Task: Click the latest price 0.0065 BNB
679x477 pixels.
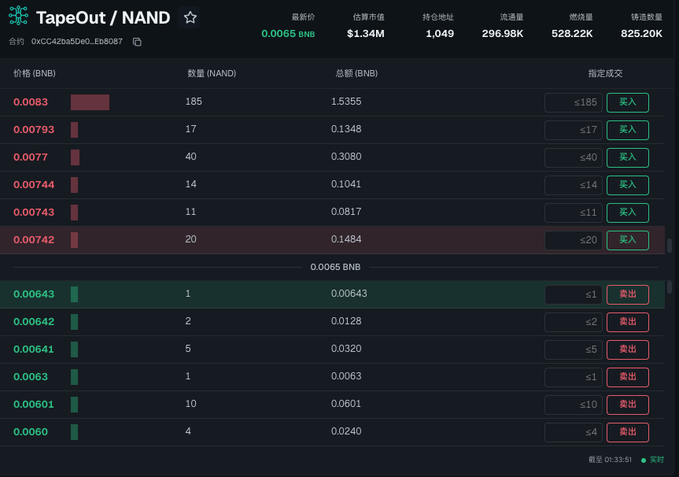Action: pos(288,34)
